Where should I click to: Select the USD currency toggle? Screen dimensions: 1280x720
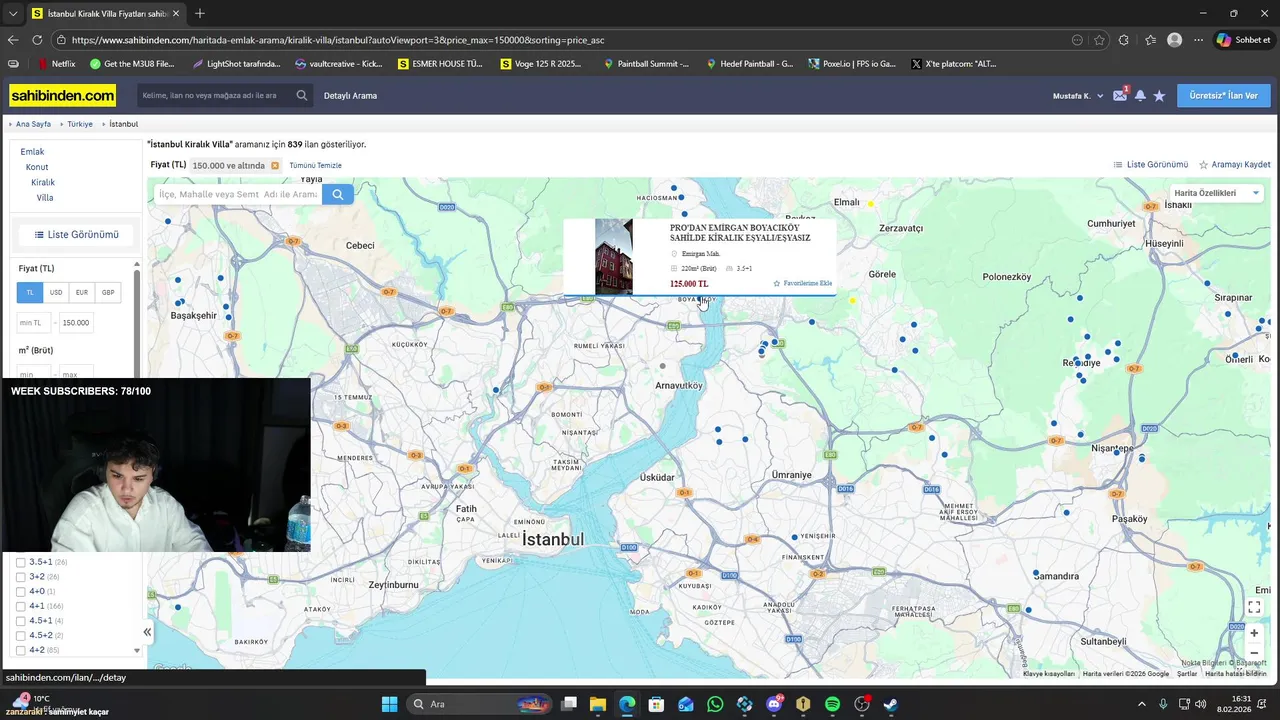click(x=56, y=293)
